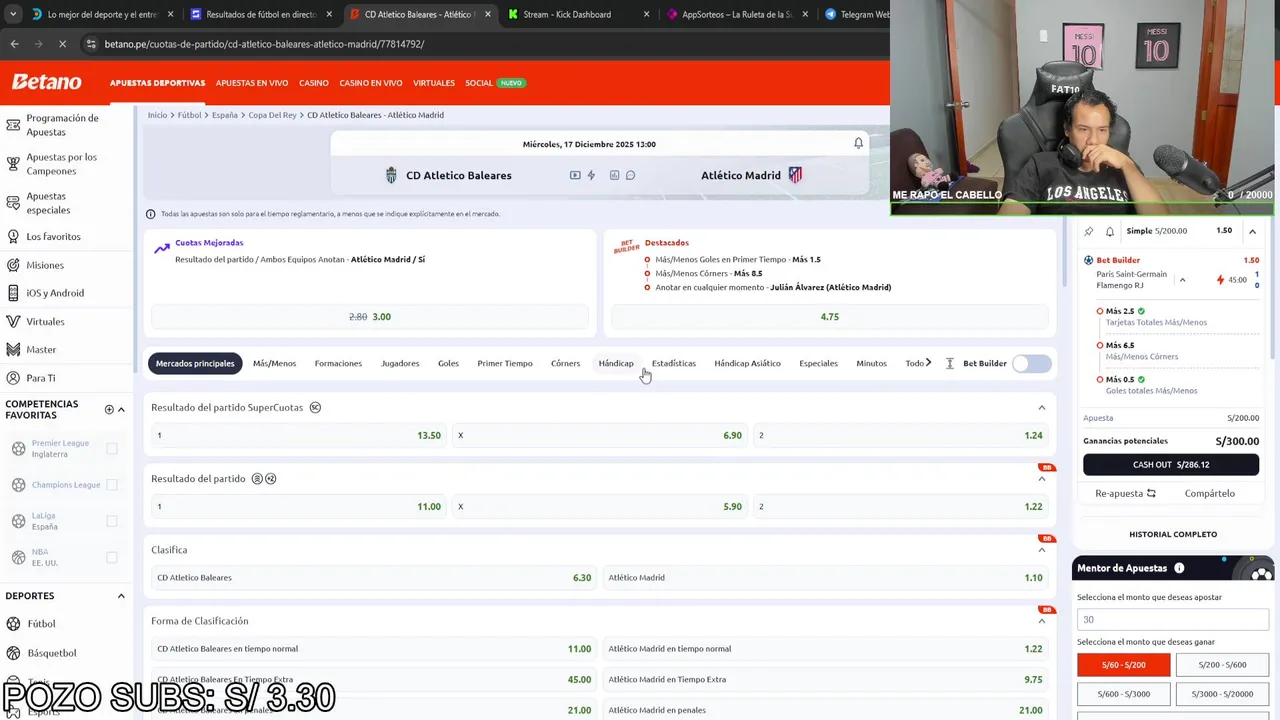Click the Destacados 4.75 odds button
Image resolution: width=1280 pixels, height=720 pixels.
[x=830, y=317]
